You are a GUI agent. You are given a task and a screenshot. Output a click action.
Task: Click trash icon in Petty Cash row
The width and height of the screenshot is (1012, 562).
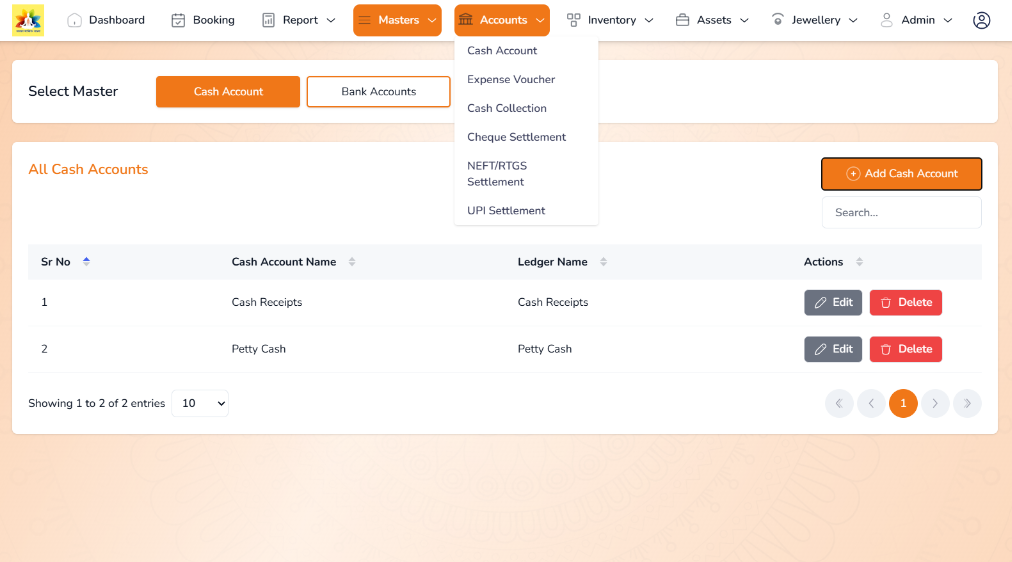tap(886, 349)
